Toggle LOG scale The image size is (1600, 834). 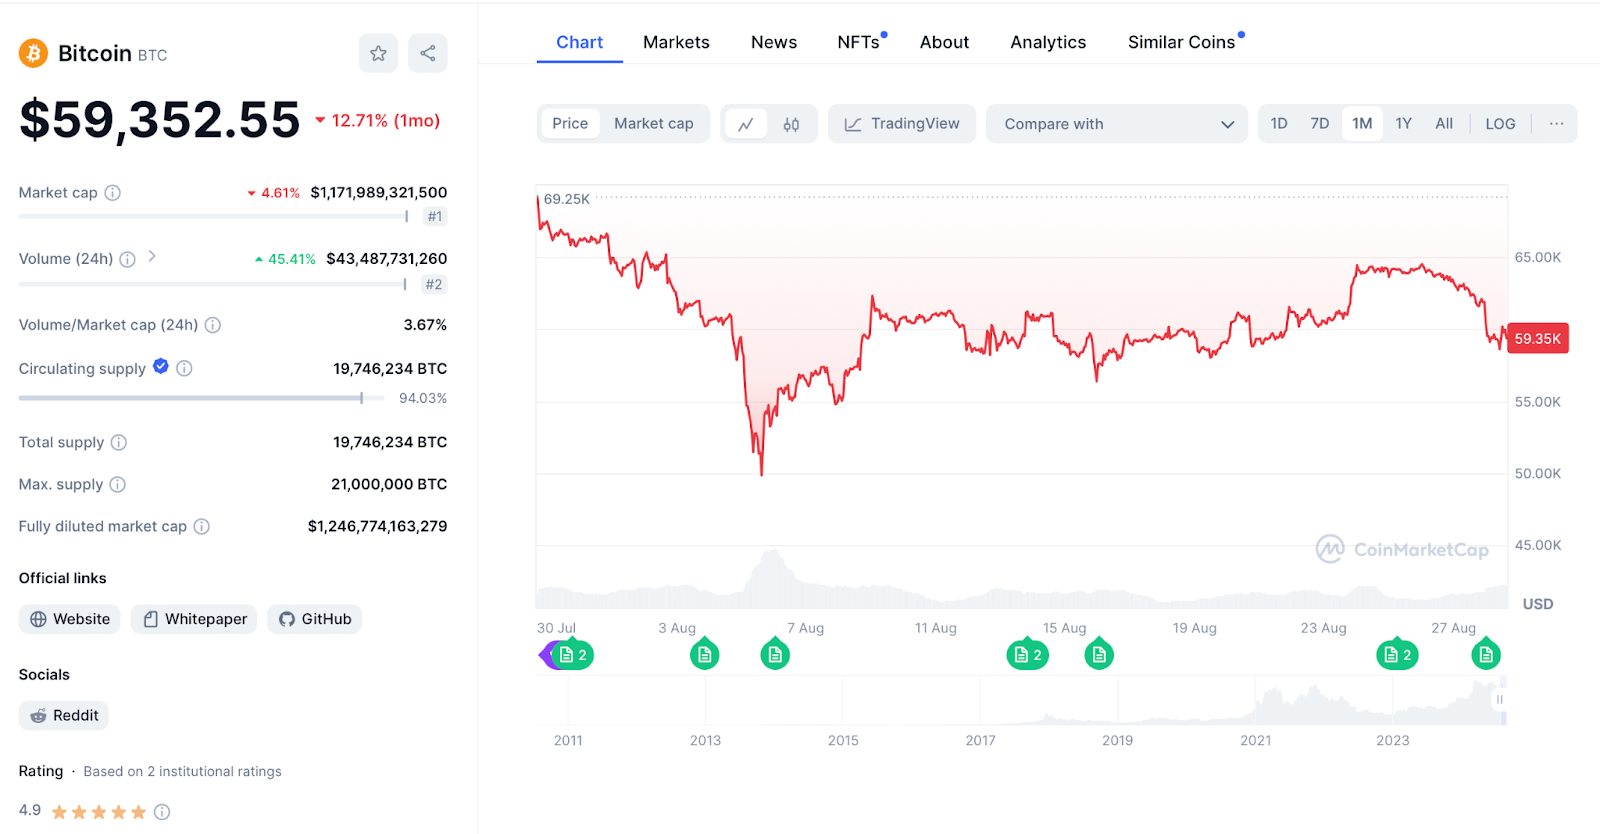[x=1500, y=124]
